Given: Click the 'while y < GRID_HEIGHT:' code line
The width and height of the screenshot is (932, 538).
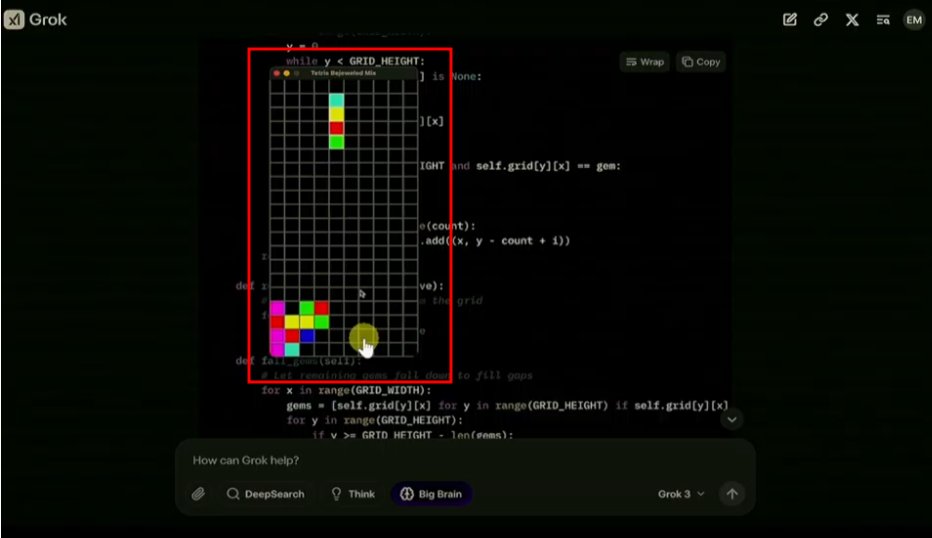Looking at the screenshot, I should click(355, 61).
